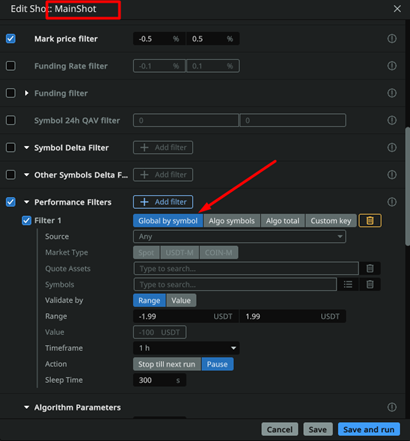Open info icon for Performance Filters
Viewport: 410px width, 441px height.
click(x=392, y=202)
